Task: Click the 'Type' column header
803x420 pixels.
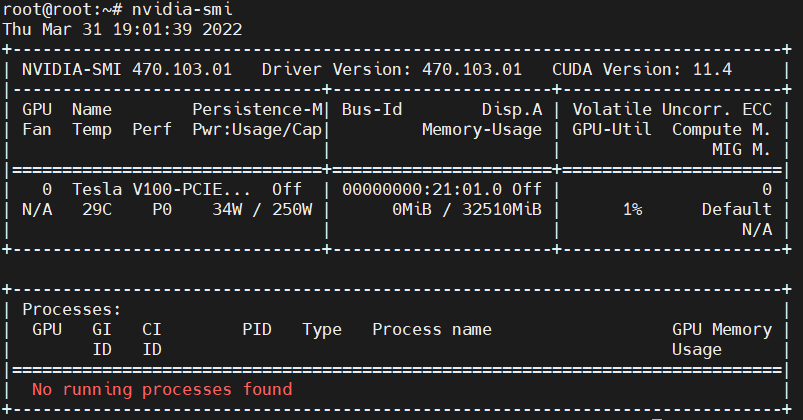Action: pos(322,330)
